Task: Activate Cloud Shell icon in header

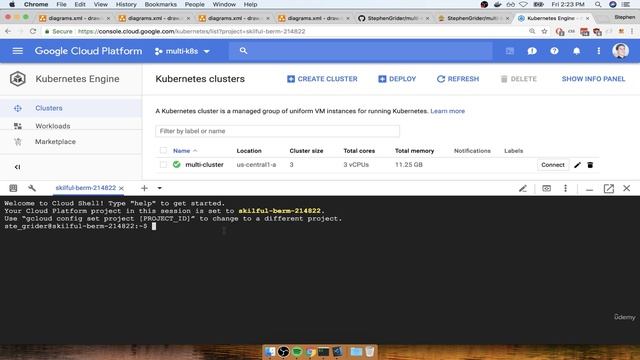Action: [x=510, y=51]
